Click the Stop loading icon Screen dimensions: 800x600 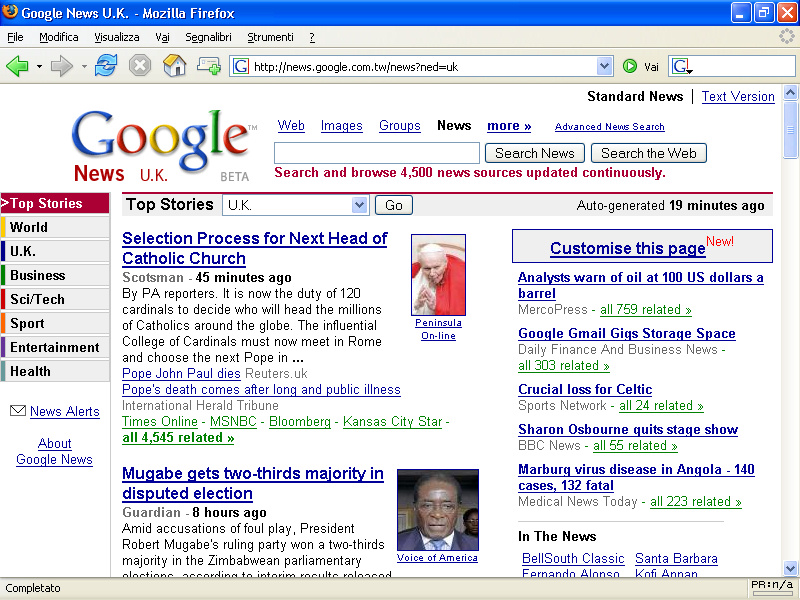(x=139, y=66)
